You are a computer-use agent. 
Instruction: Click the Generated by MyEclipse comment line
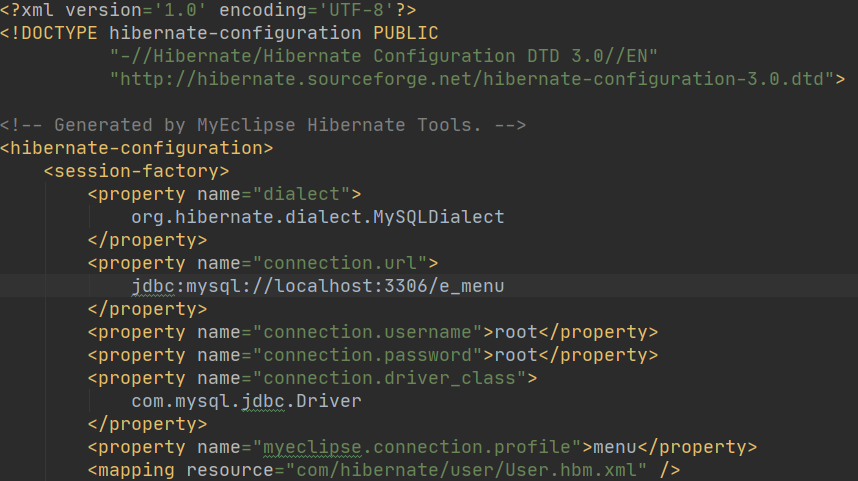point(263,125)
